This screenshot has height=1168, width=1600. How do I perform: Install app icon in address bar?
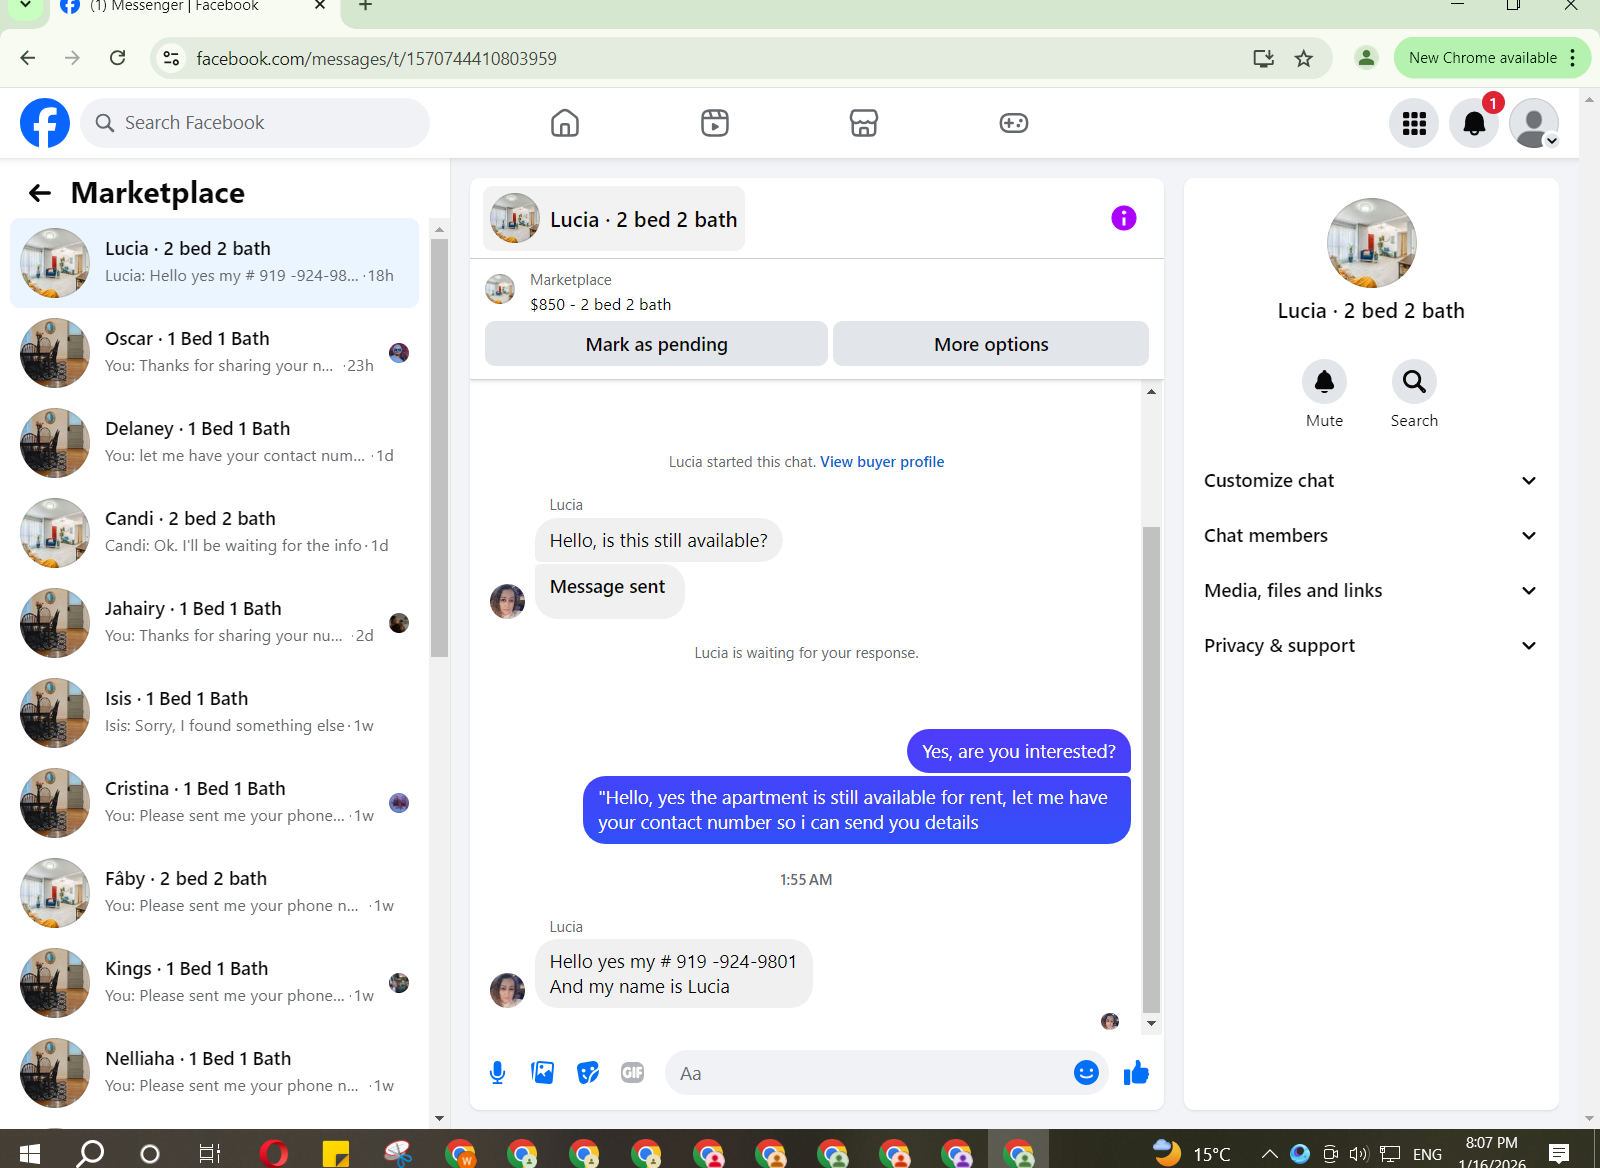pyautogui.click(x=1264, y=58)
